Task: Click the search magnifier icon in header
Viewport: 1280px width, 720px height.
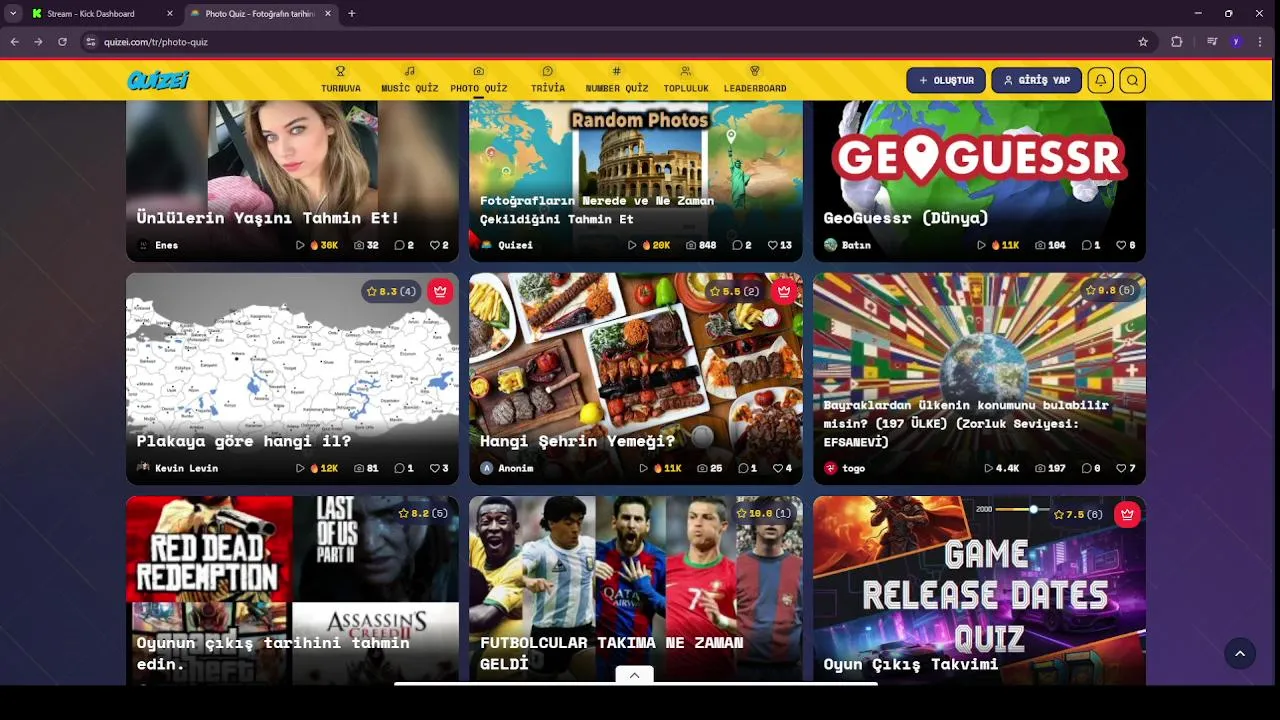Action: point(1132,80)
